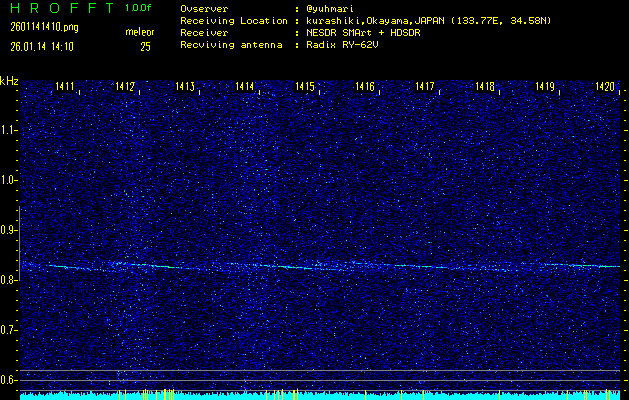The height and width of the screenshot is (400, 629).
Task: Click the 1.0 kHz frequency label
Action: coord(9,180)
